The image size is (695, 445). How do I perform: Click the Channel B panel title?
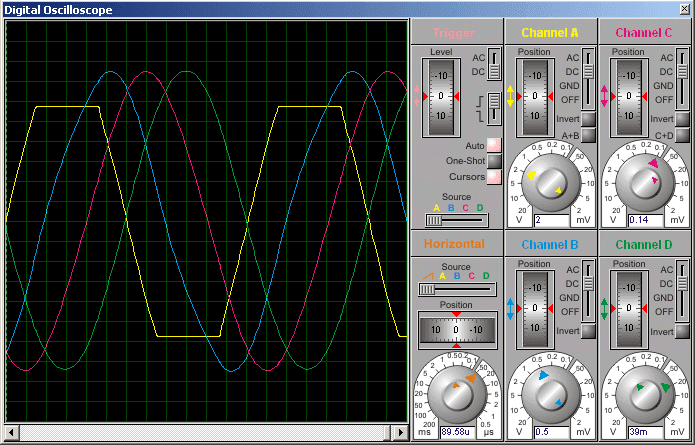[550, 245]
